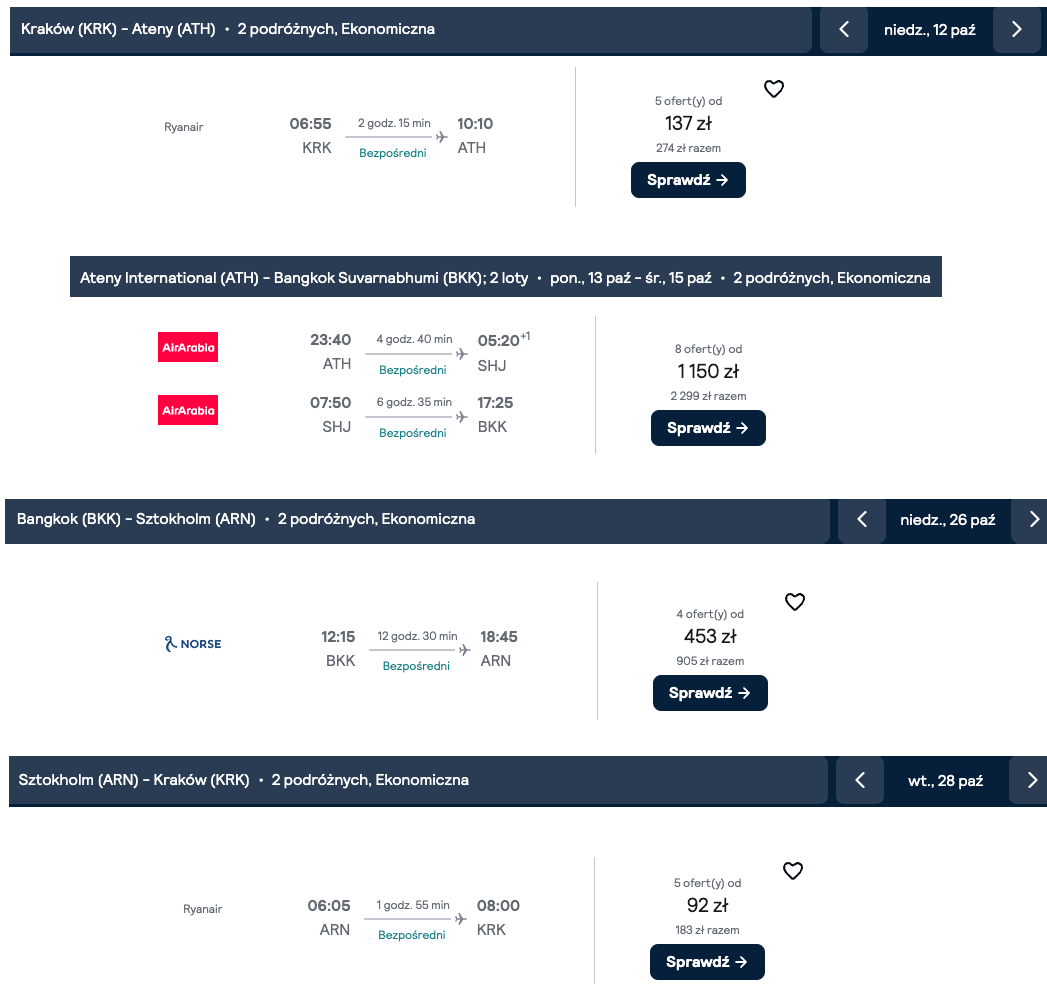Select next date after wt., 28 paź
This screenshot has height=984, width=1047.
pyautogui.click(x=1030, y=780)
